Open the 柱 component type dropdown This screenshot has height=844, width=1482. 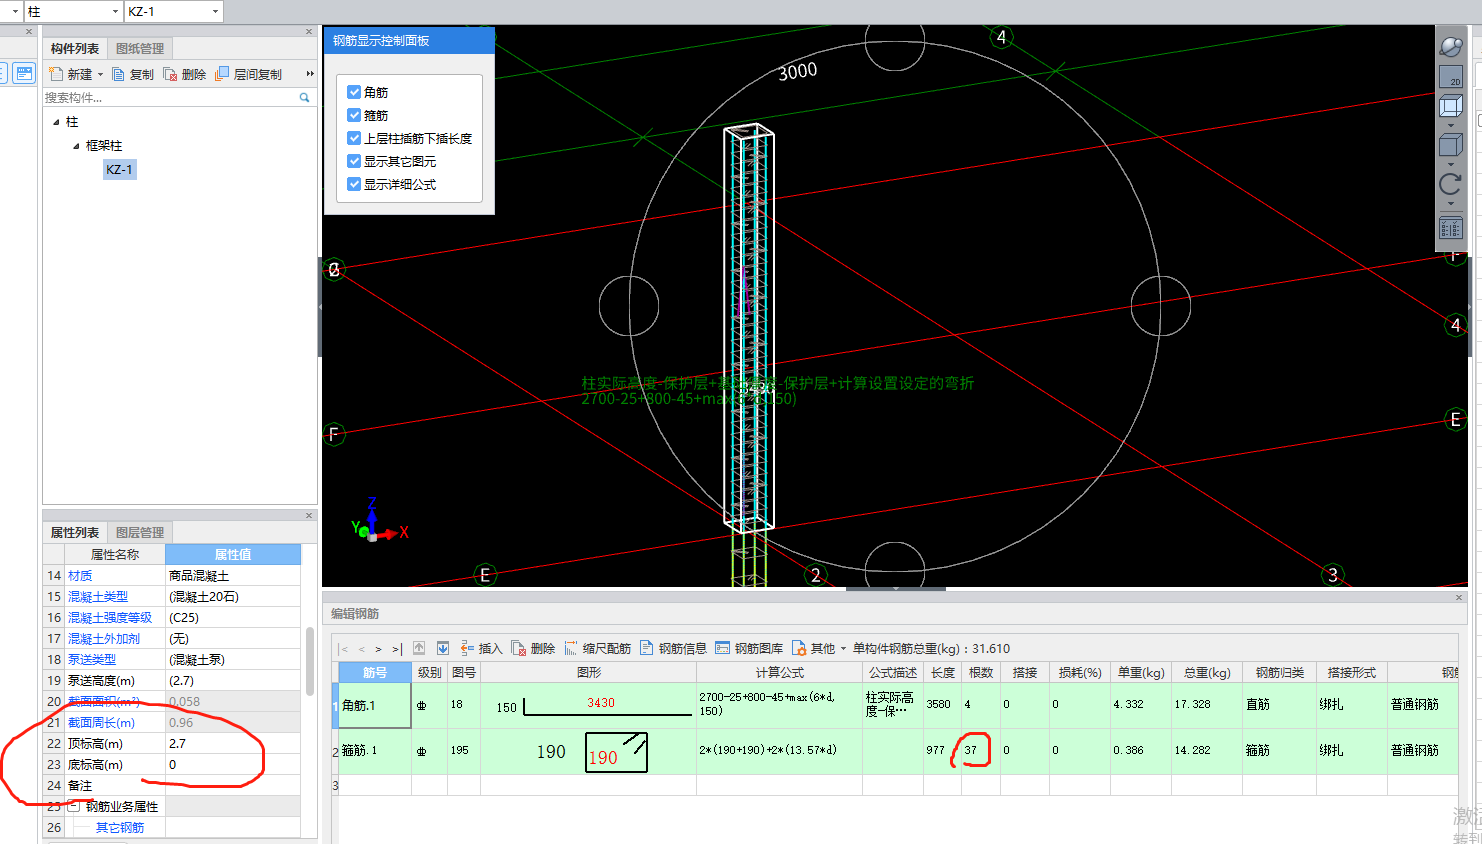coord(115,11)
